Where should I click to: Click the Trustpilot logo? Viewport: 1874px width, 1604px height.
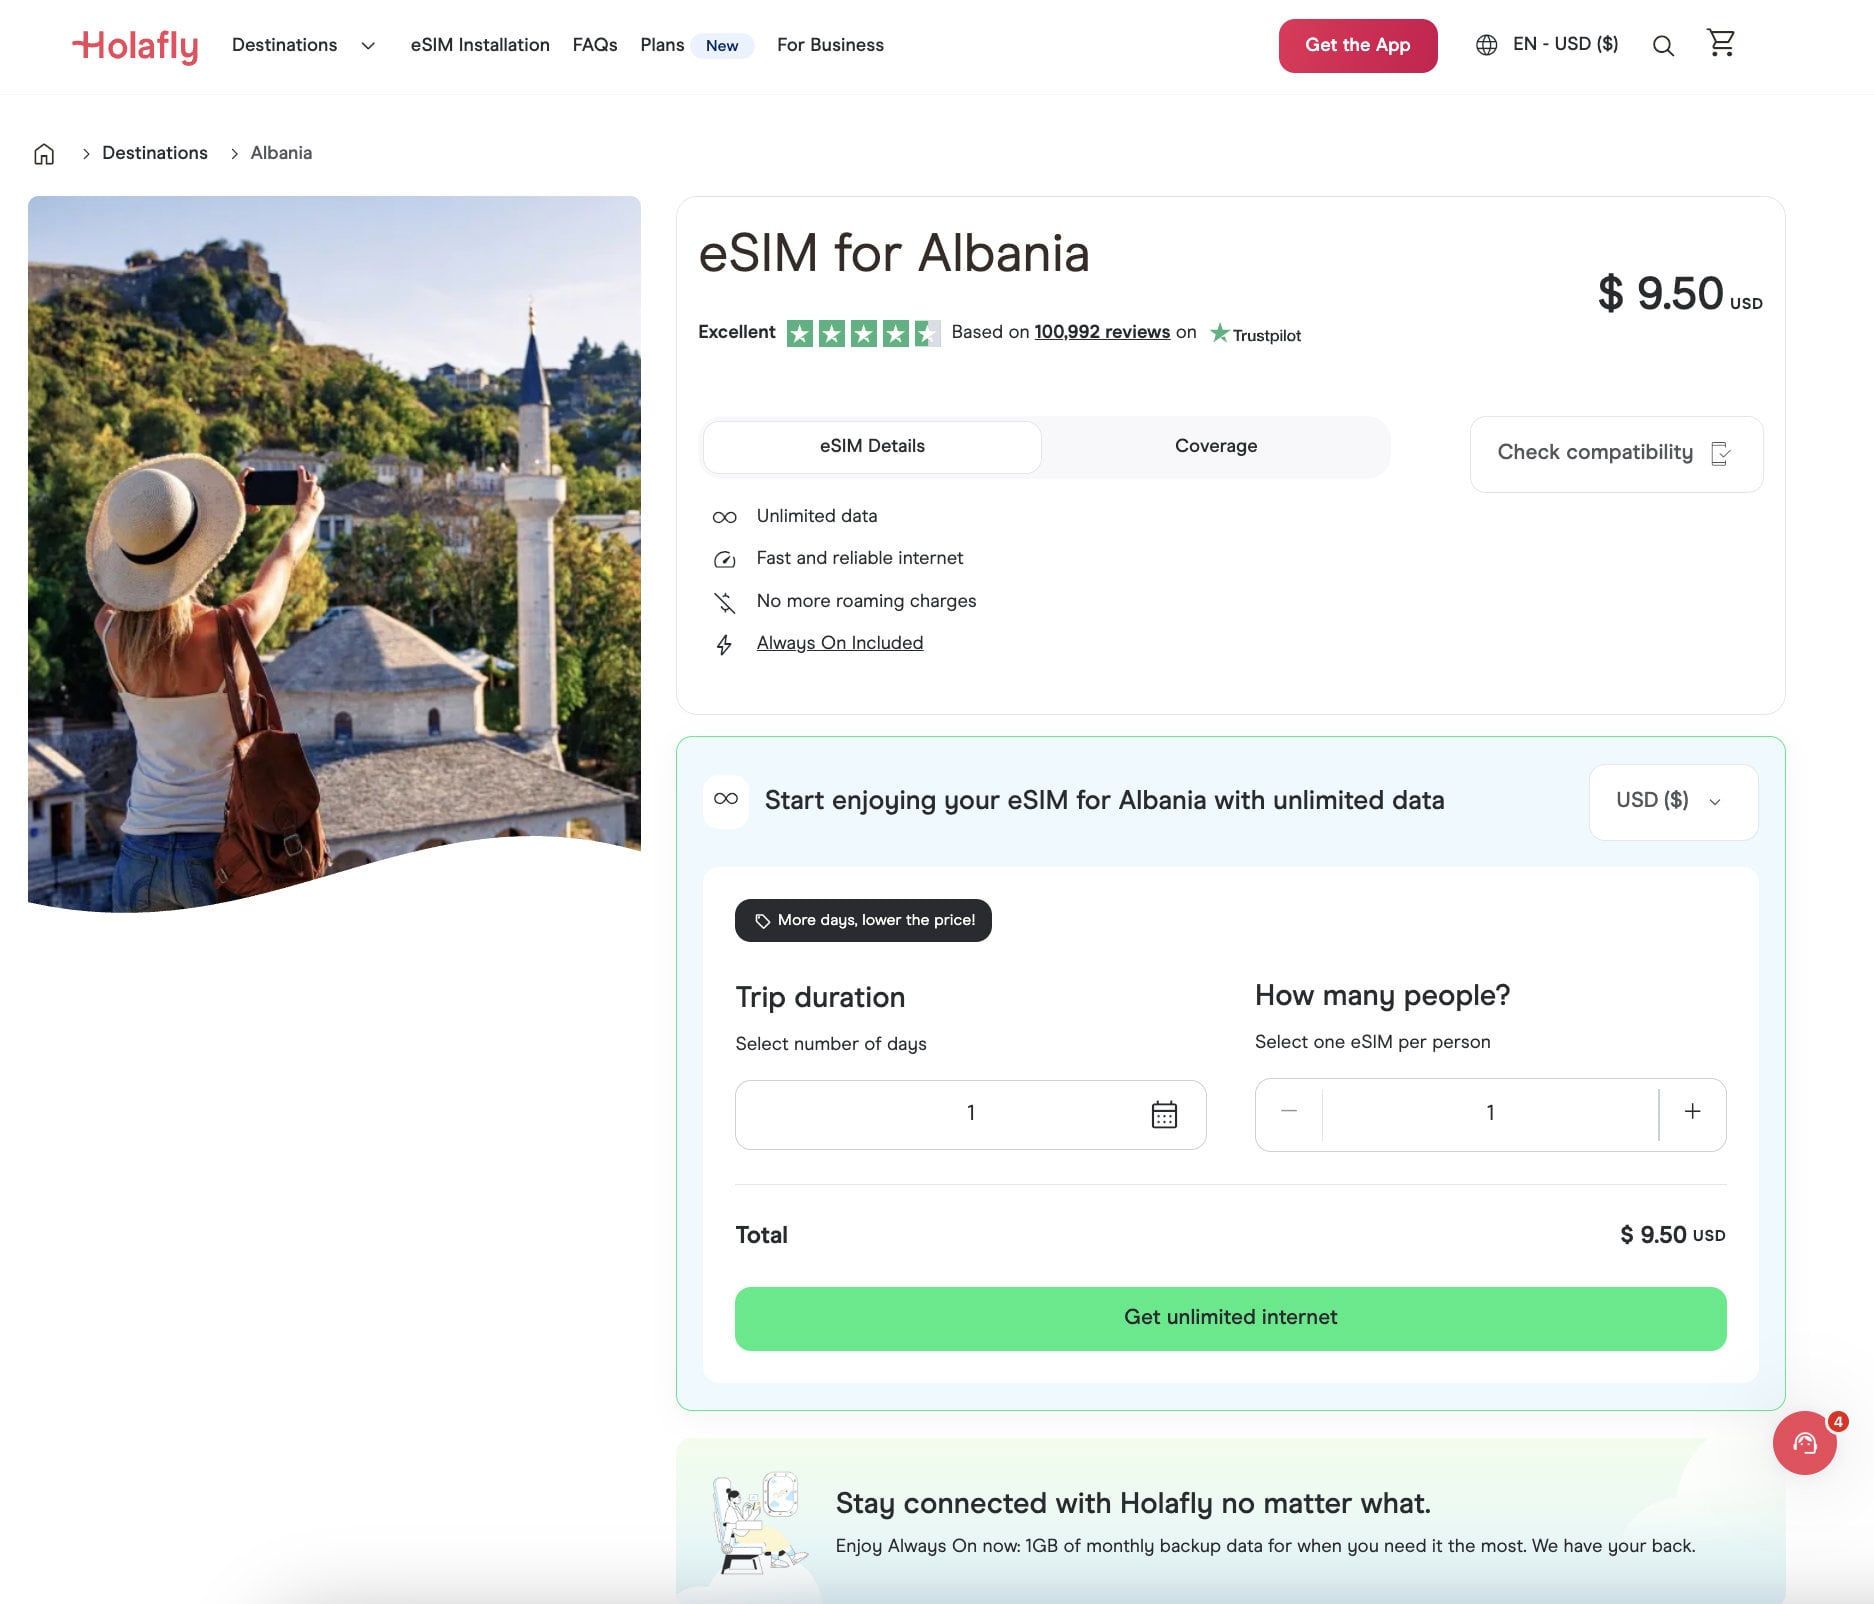[x=1255, y=334]
